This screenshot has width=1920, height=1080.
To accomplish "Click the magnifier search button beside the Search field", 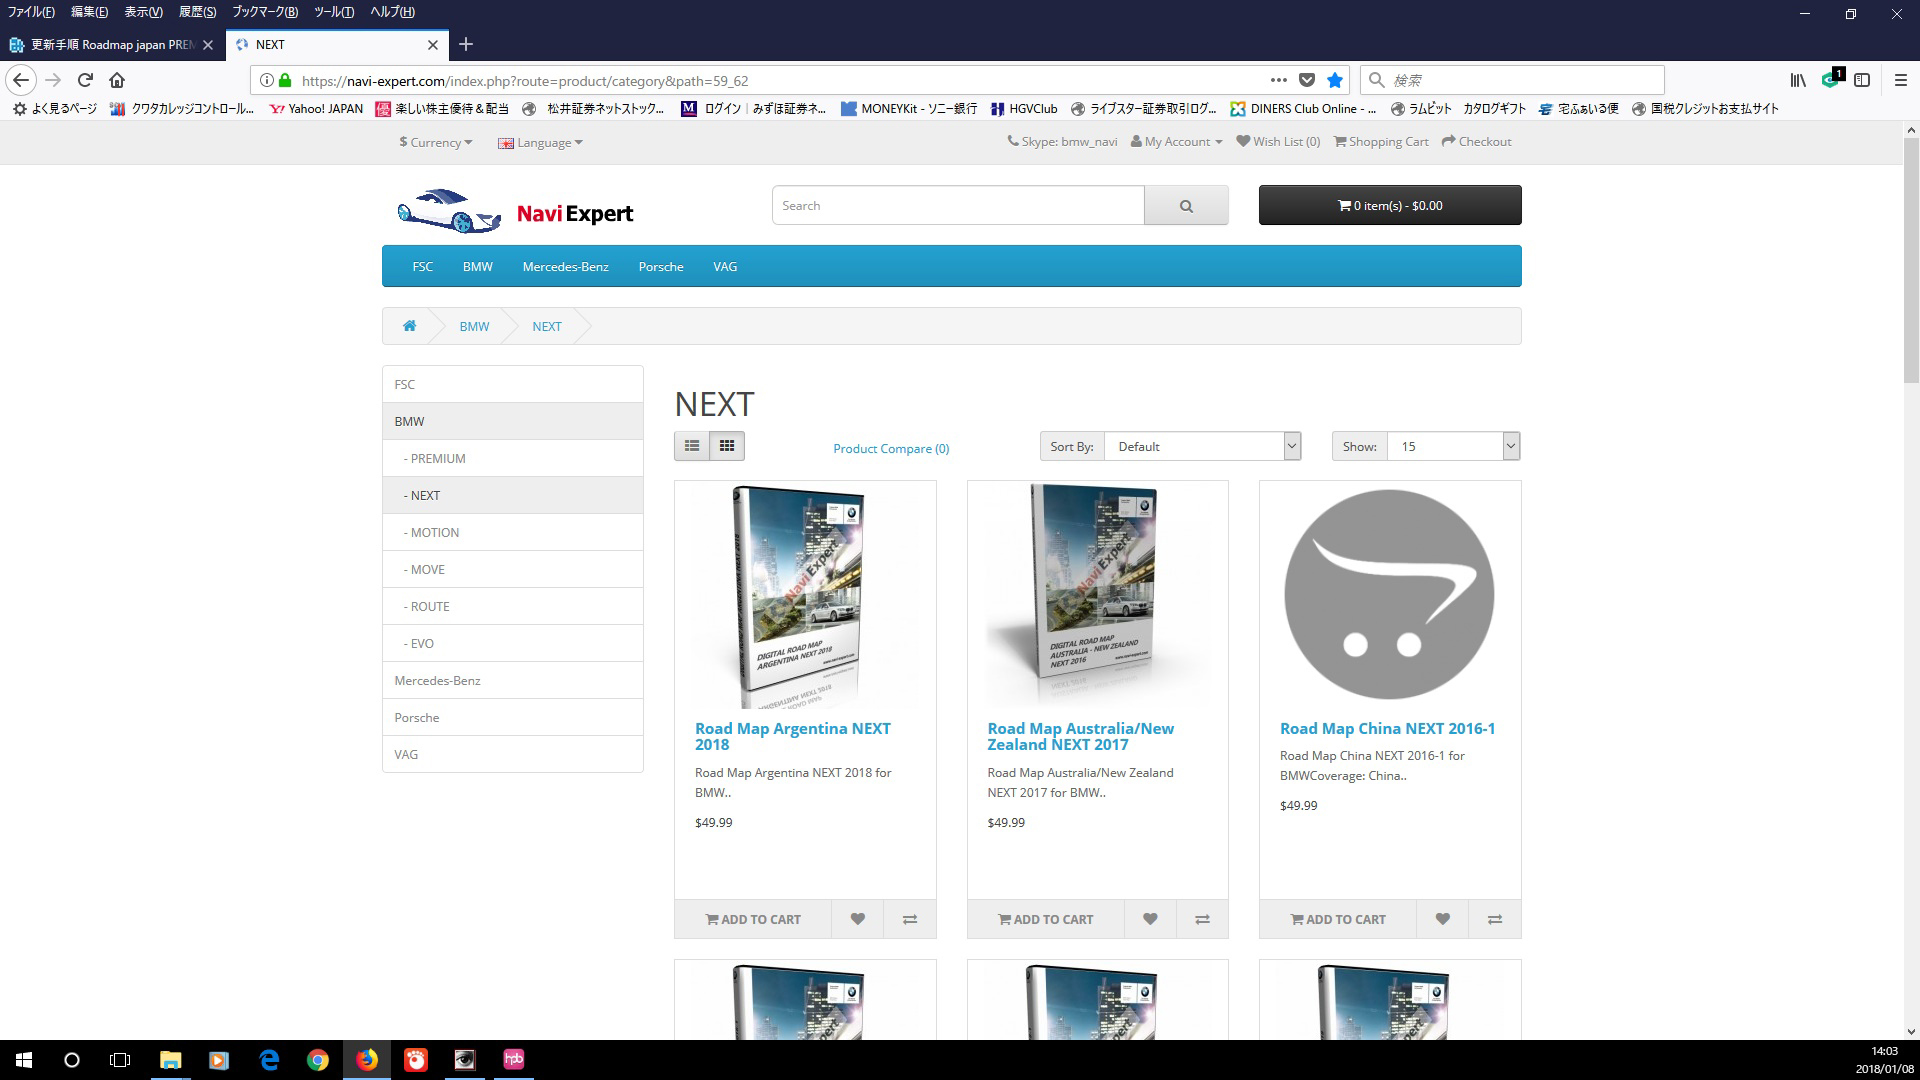I will tap(1186, 205).
